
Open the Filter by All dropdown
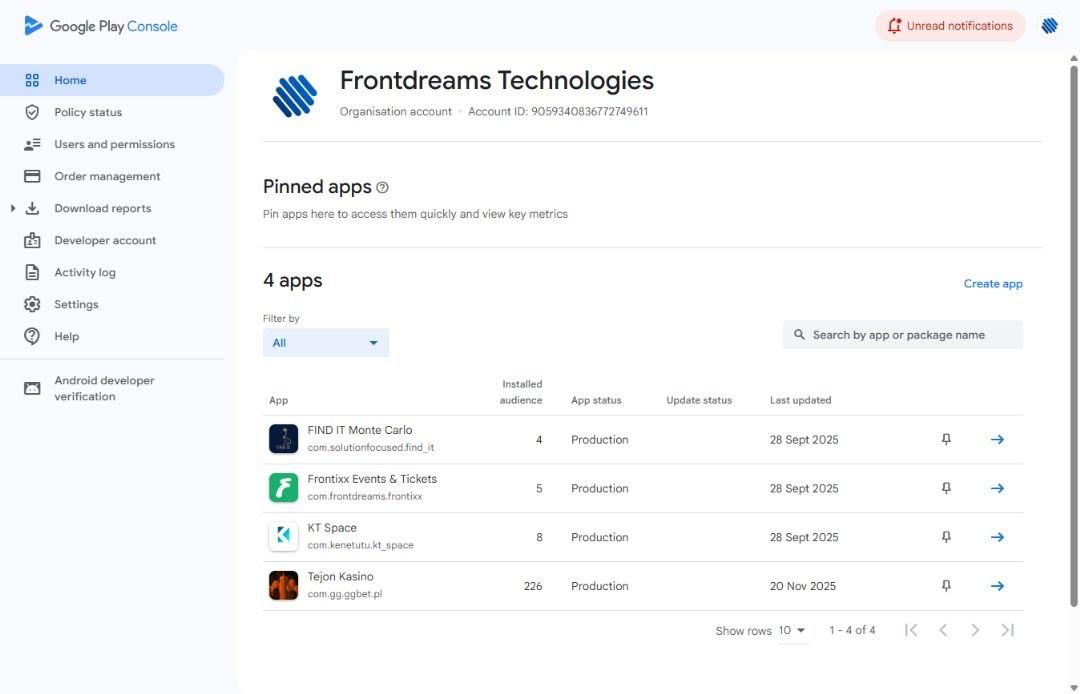point(326,343)
